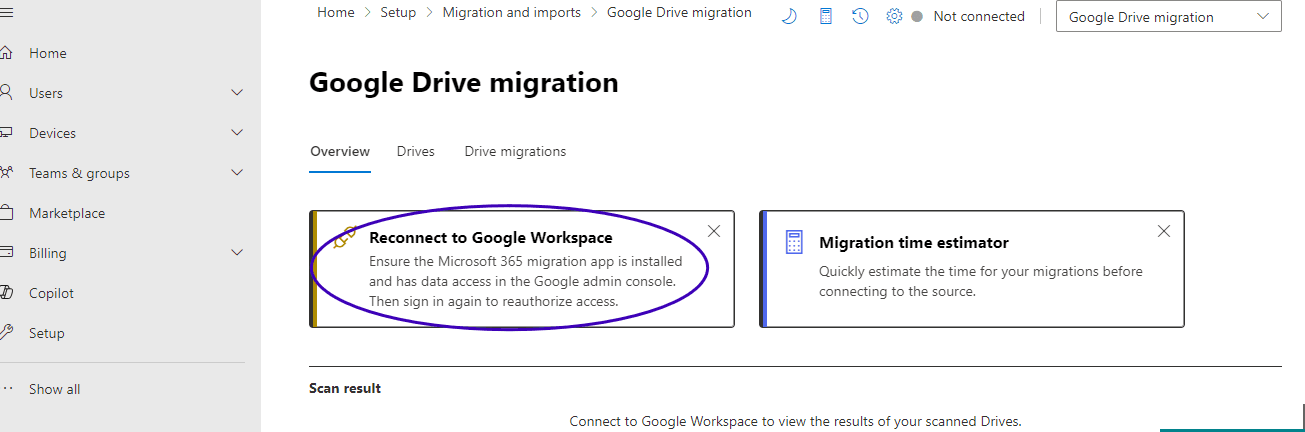Open the history clock icon

tap(860, 16)
